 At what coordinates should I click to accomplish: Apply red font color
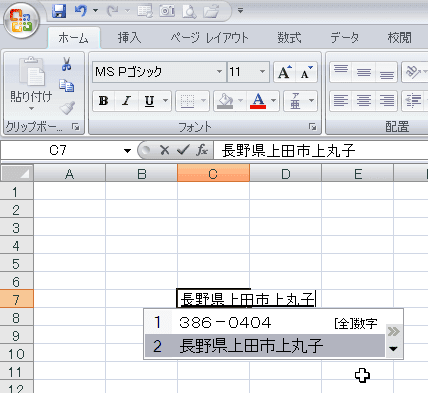(258, 100)
